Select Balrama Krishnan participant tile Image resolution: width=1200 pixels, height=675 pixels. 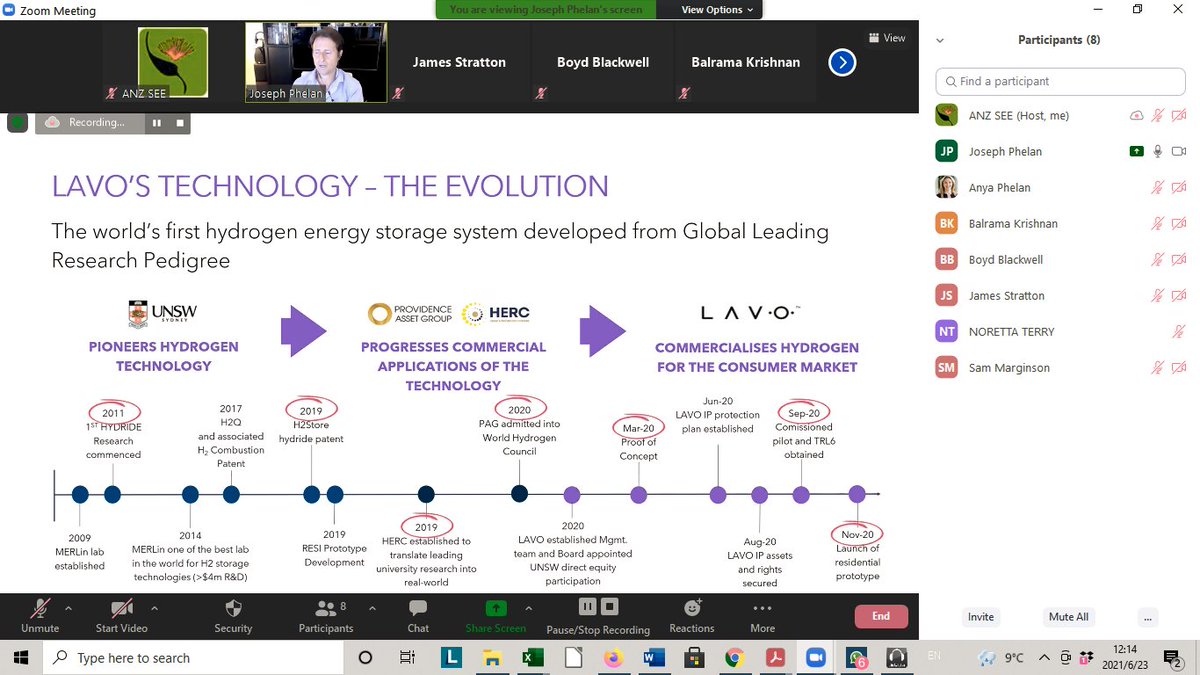[x=745, y=62]
